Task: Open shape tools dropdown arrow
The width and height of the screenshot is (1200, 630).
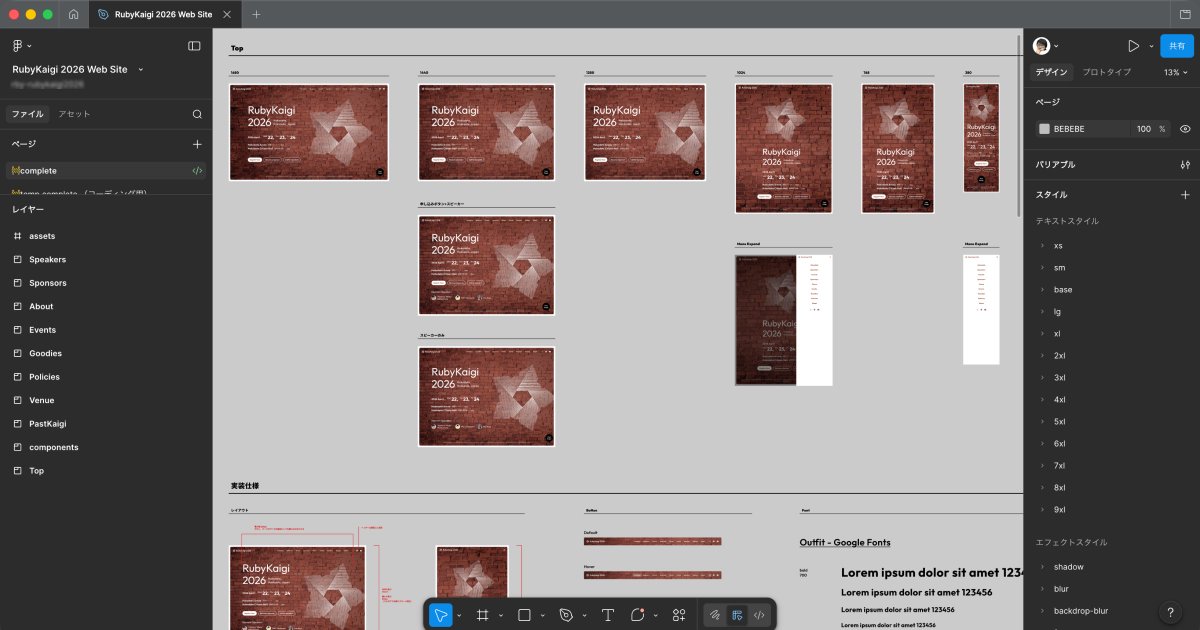Action: tap(542, 616)
